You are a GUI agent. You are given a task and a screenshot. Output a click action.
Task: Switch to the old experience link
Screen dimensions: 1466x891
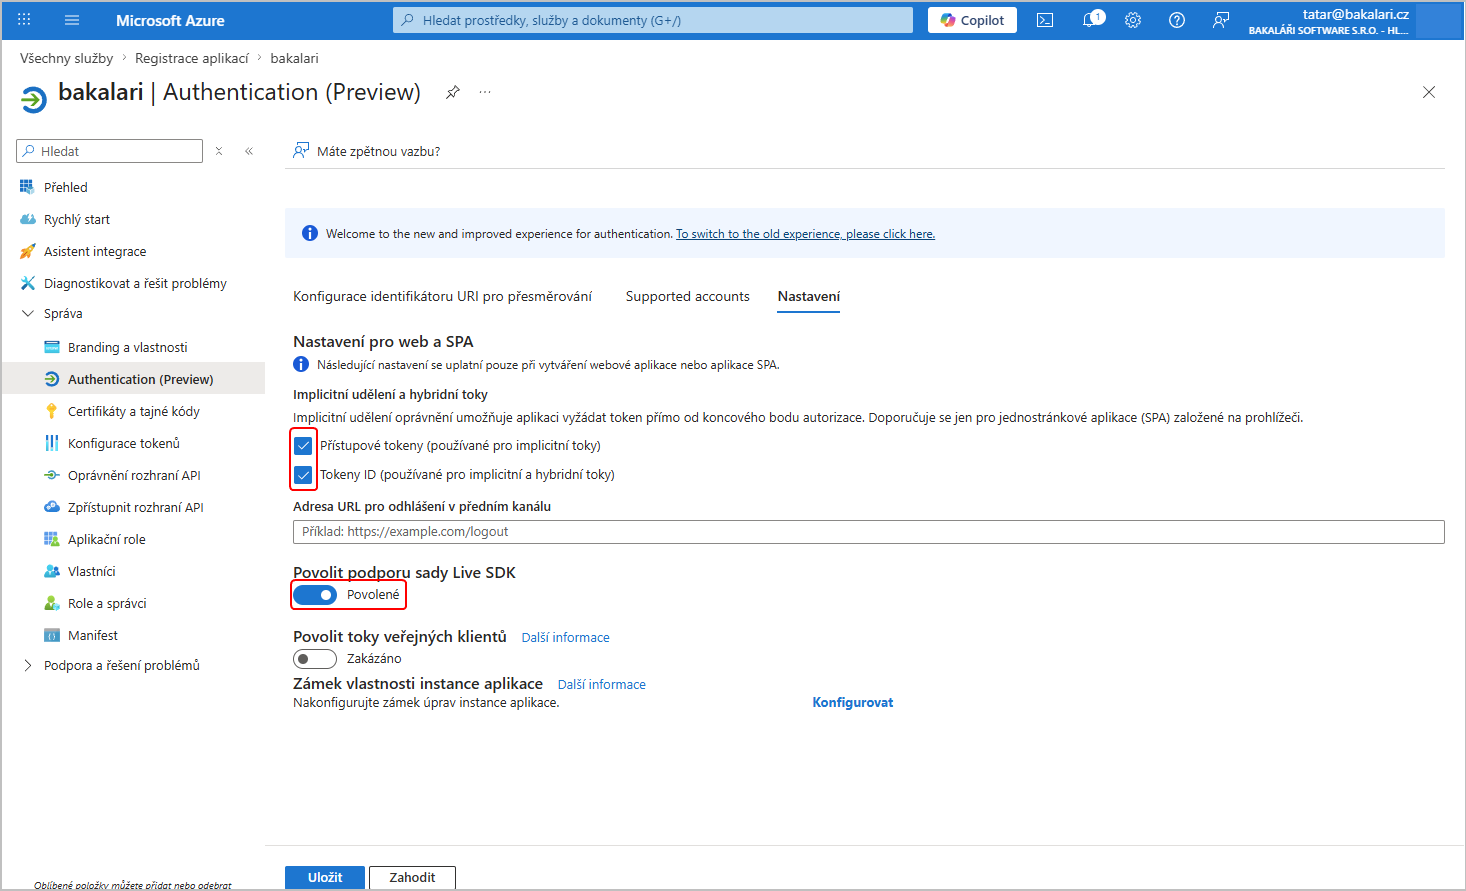[x=805, y=234]
